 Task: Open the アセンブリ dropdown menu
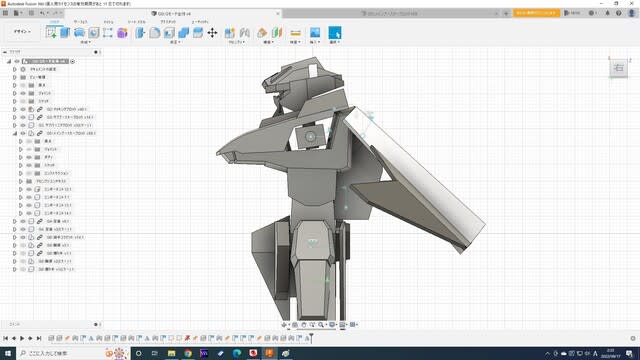click(x=237, y=42)
